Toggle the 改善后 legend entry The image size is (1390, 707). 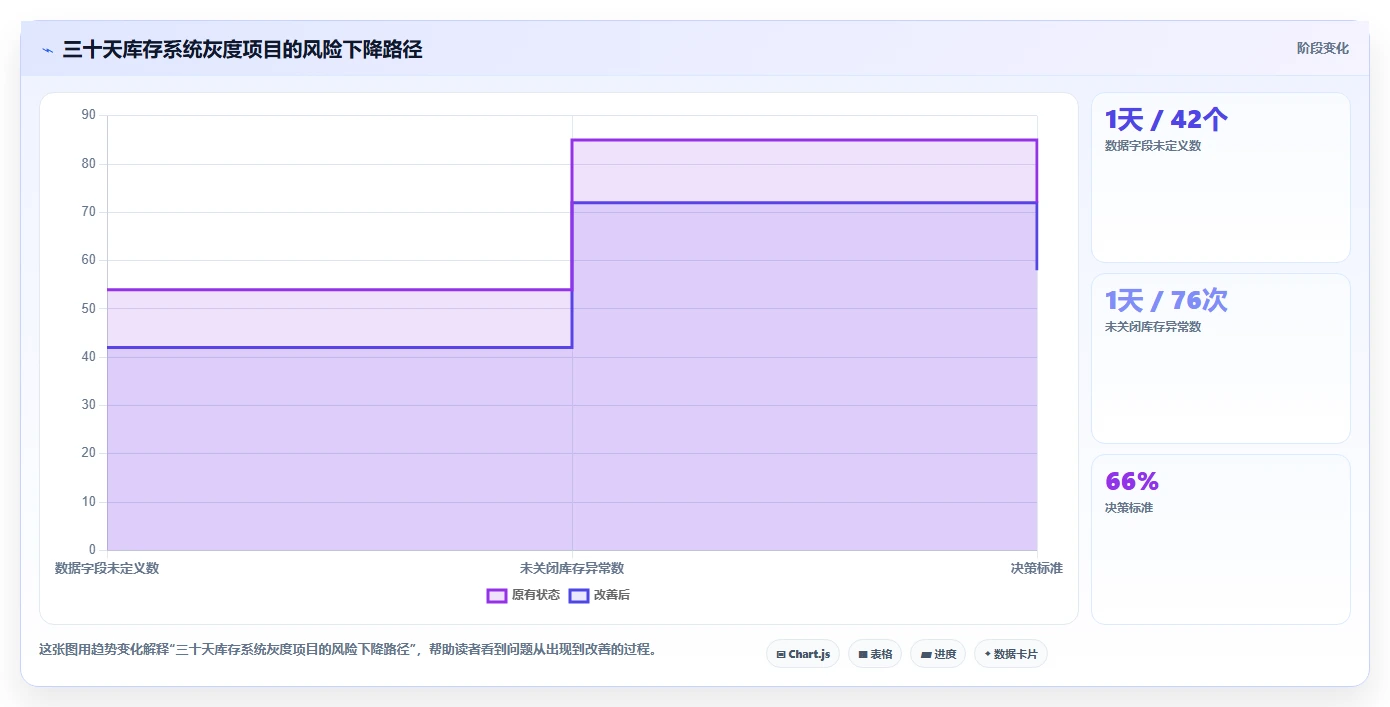tap(599, 595)
